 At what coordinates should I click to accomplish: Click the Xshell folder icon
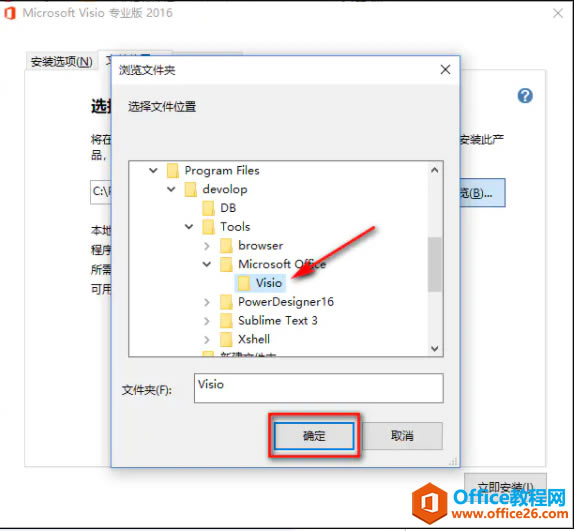coord(226,340)
